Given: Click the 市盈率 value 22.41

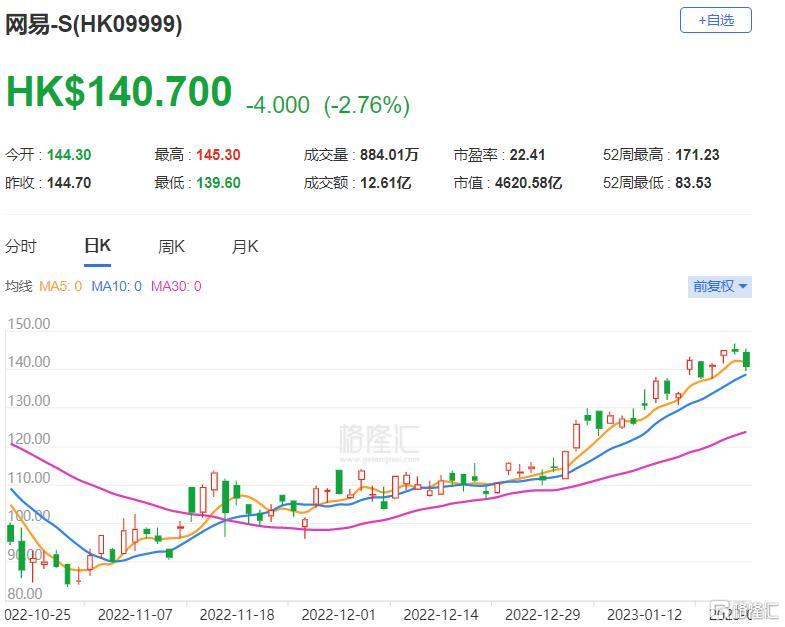Looking at the screenshot, I should click(x=527, y=155).
